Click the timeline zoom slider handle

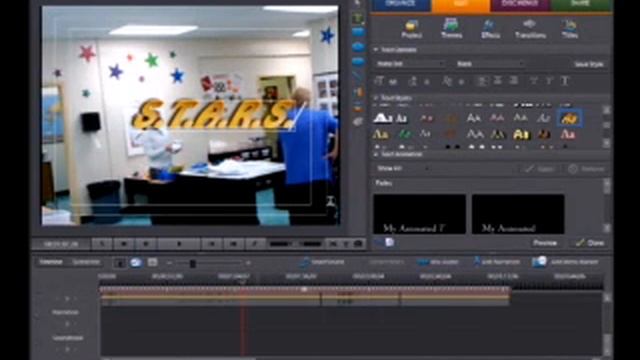(x=192, y=263)
